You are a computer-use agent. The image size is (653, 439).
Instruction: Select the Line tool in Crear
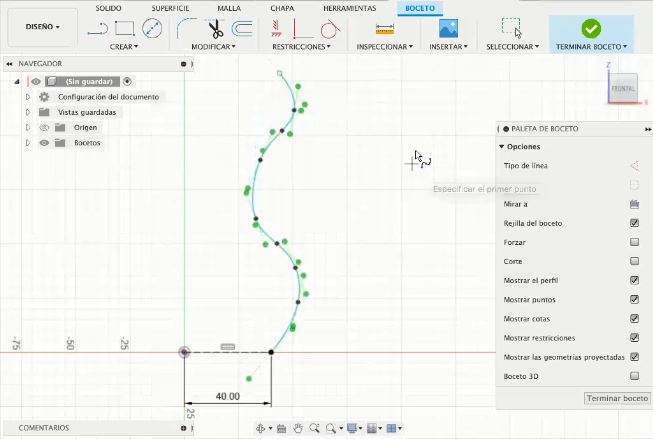pos(97,29)
